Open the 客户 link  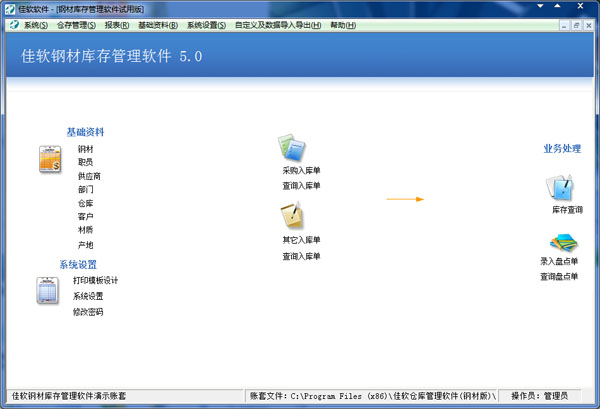coord(85,217)
